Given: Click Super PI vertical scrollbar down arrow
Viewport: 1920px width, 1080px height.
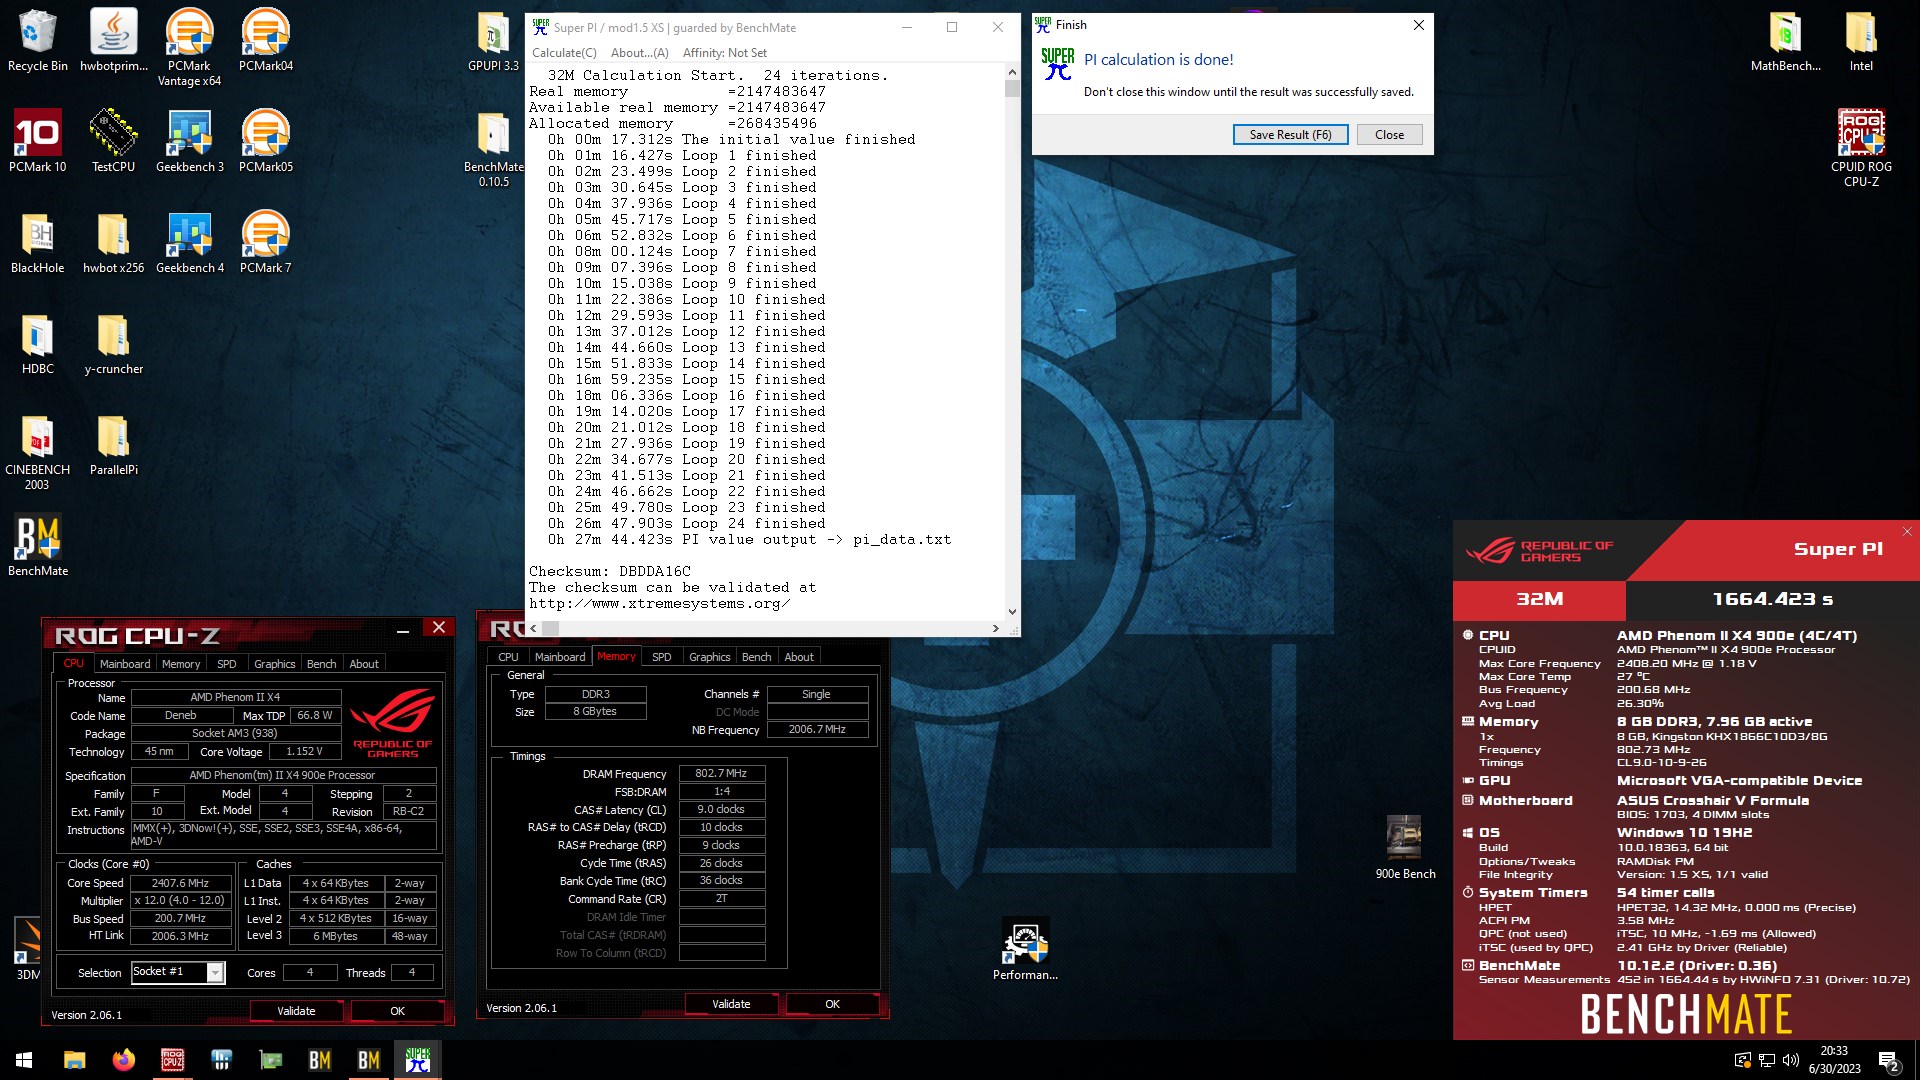Looking at the screenshot, I should click(1012, 612).
